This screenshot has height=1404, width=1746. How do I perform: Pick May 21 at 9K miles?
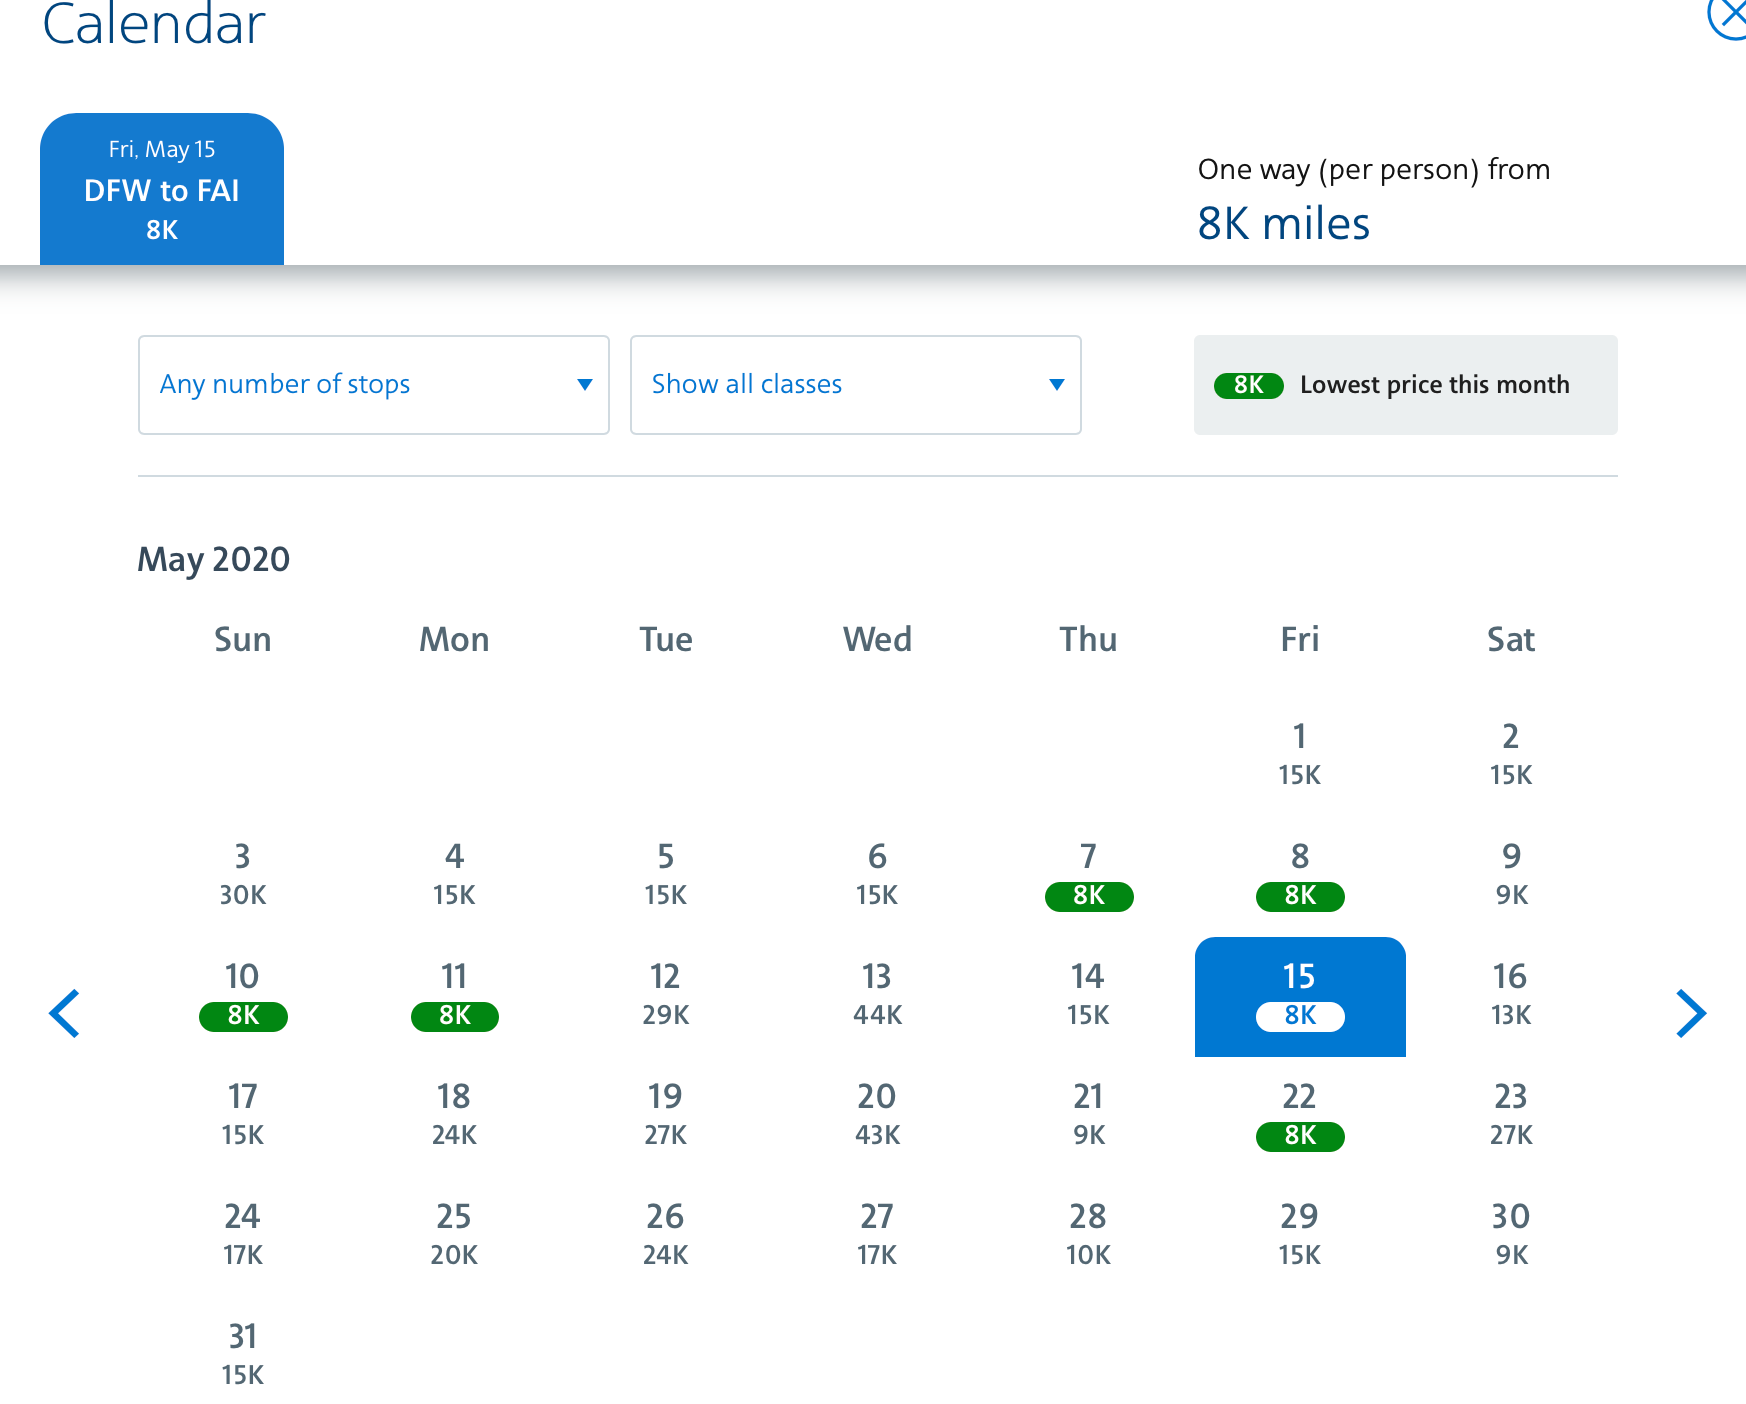tap(1089, 1116)
